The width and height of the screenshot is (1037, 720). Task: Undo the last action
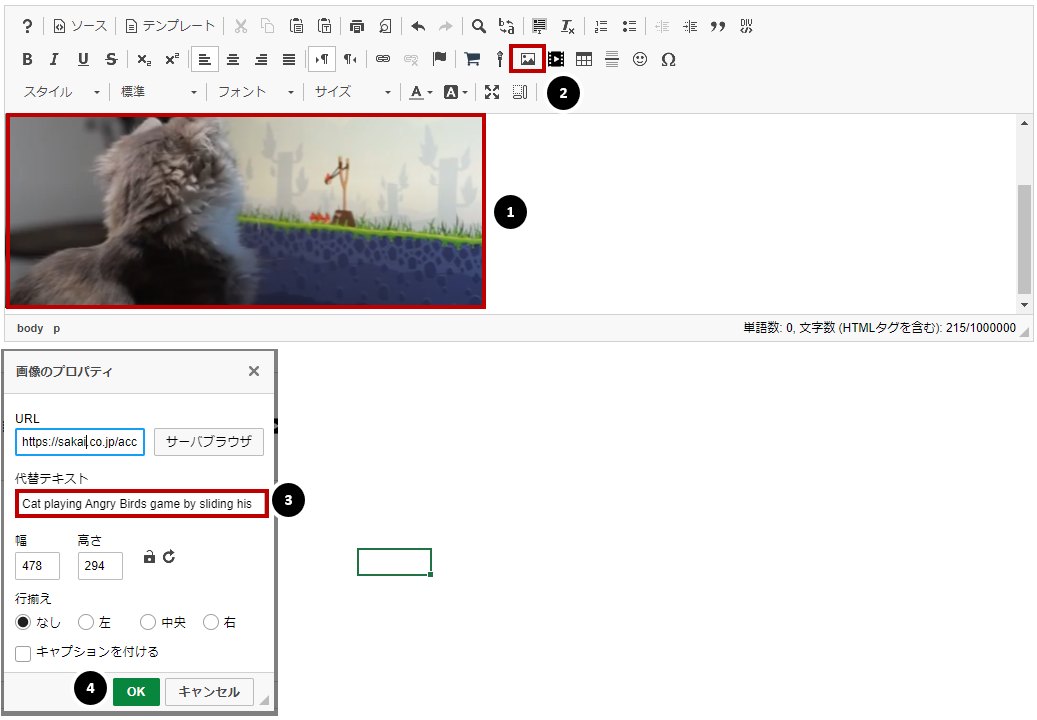pos(418,26)
